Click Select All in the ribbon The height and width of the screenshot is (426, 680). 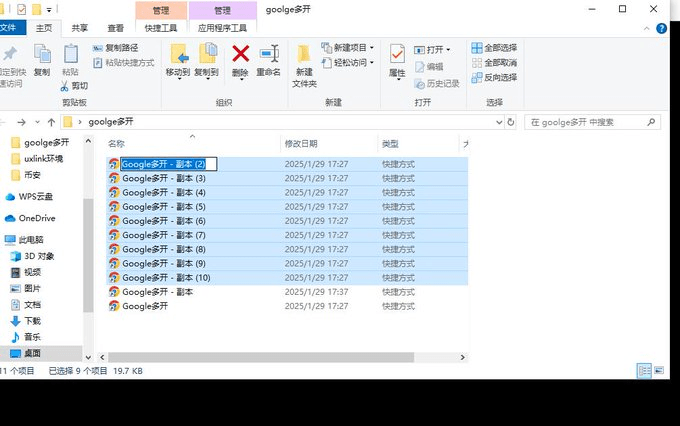click(x=494, y=48)
